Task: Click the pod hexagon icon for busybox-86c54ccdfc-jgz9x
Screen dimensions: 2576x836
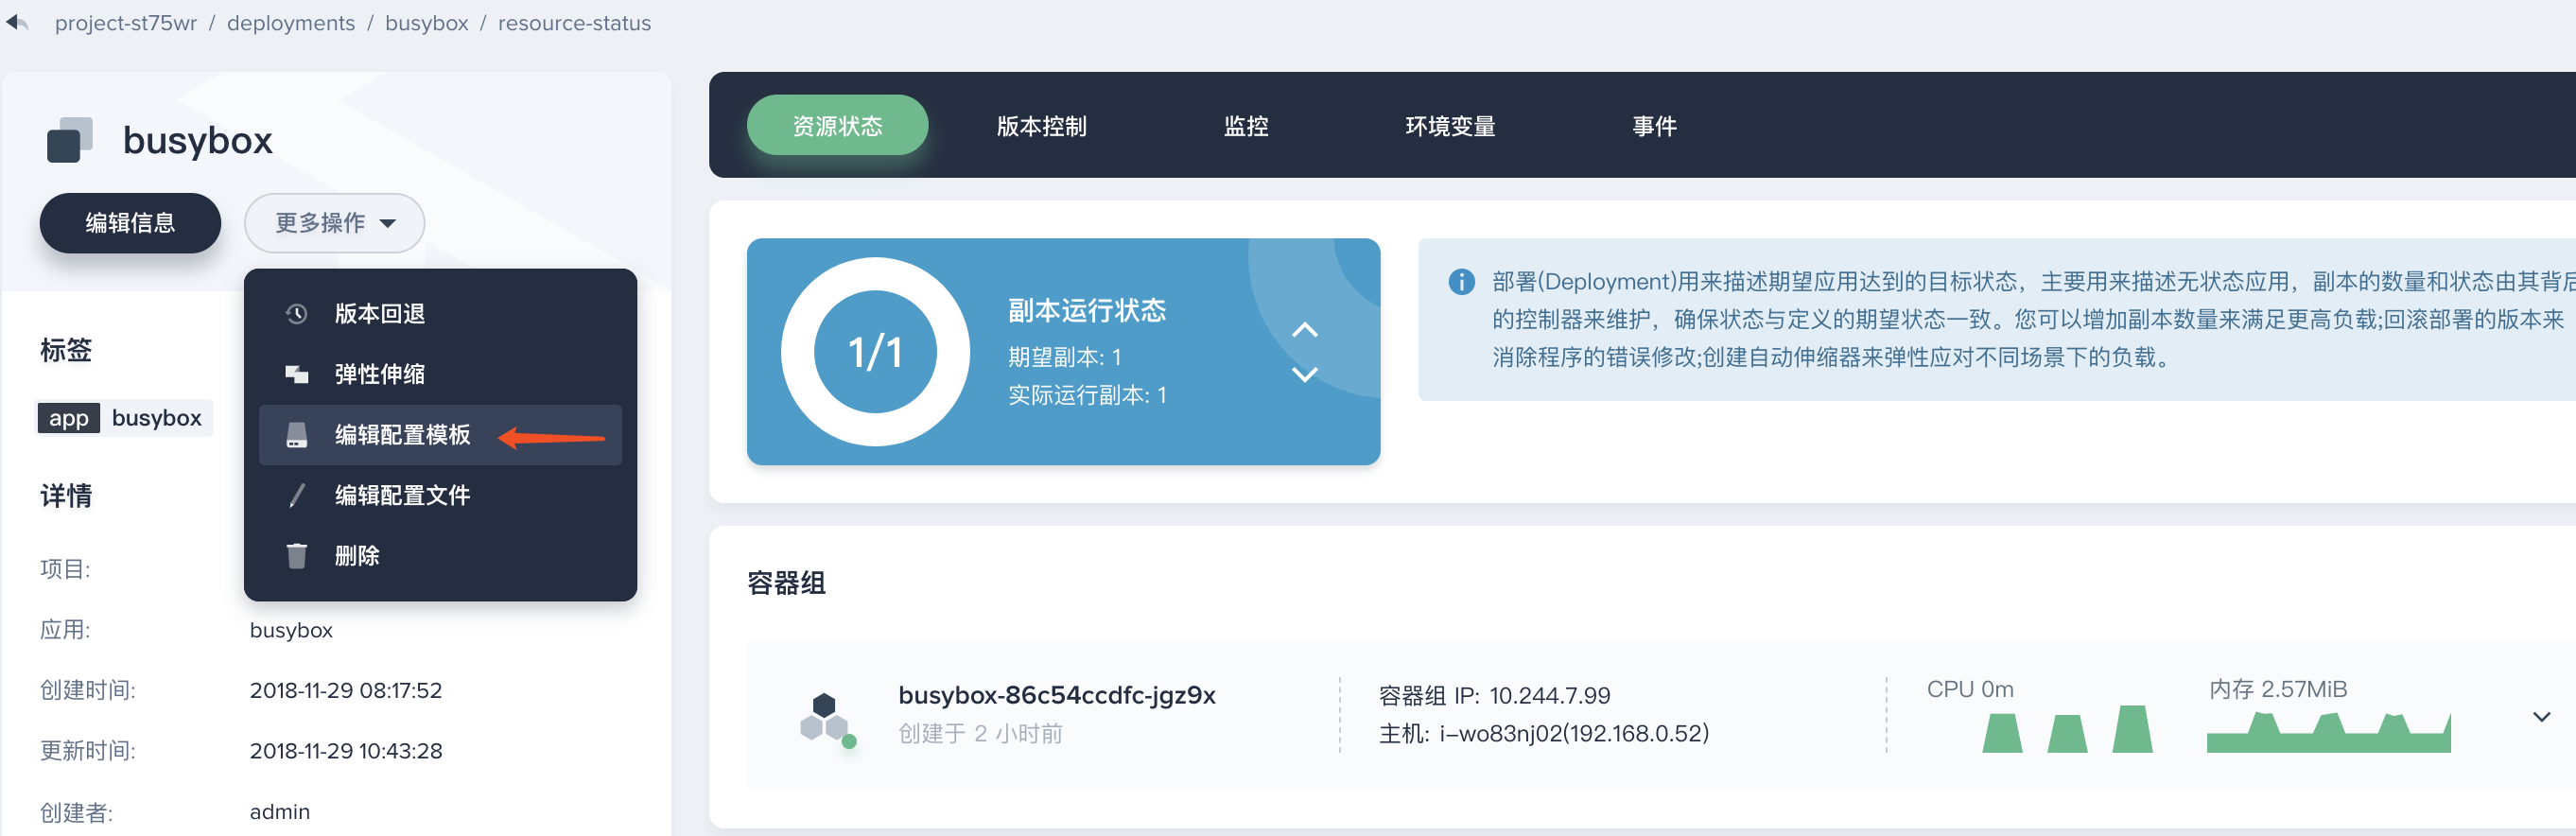Action: tap(827, 720)
